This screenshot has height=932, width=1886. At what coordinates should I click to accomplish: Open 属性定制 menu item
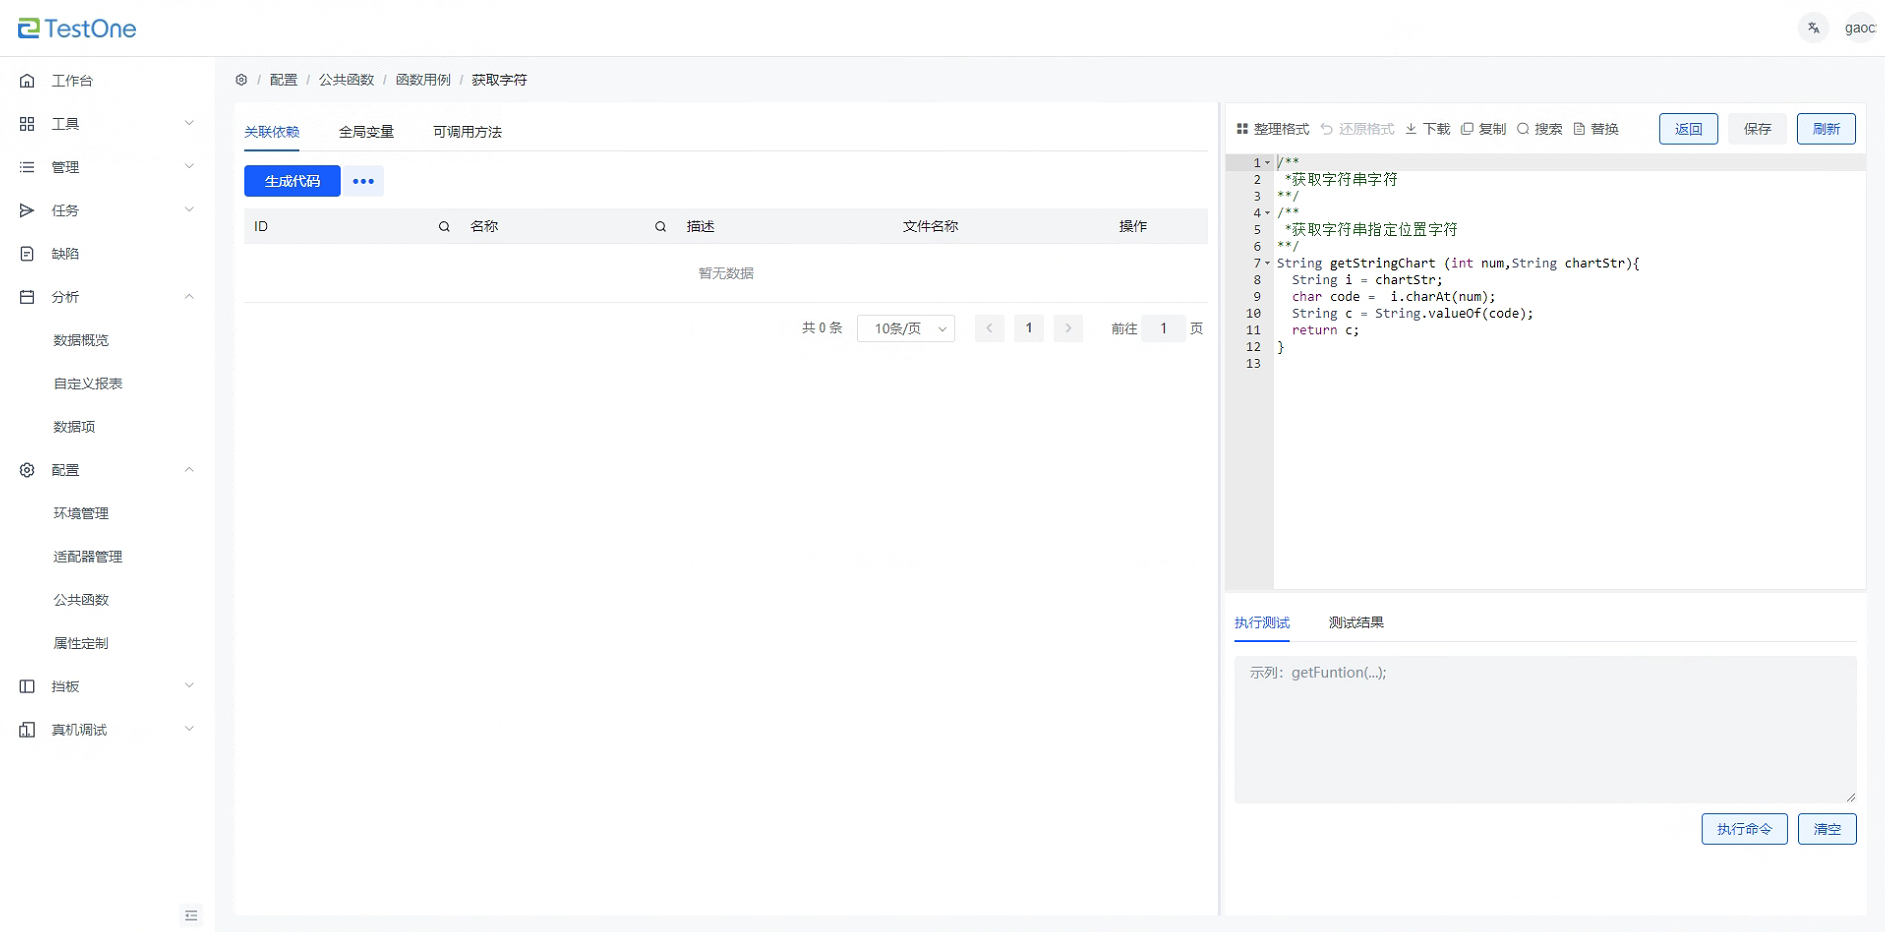[81, 643]
